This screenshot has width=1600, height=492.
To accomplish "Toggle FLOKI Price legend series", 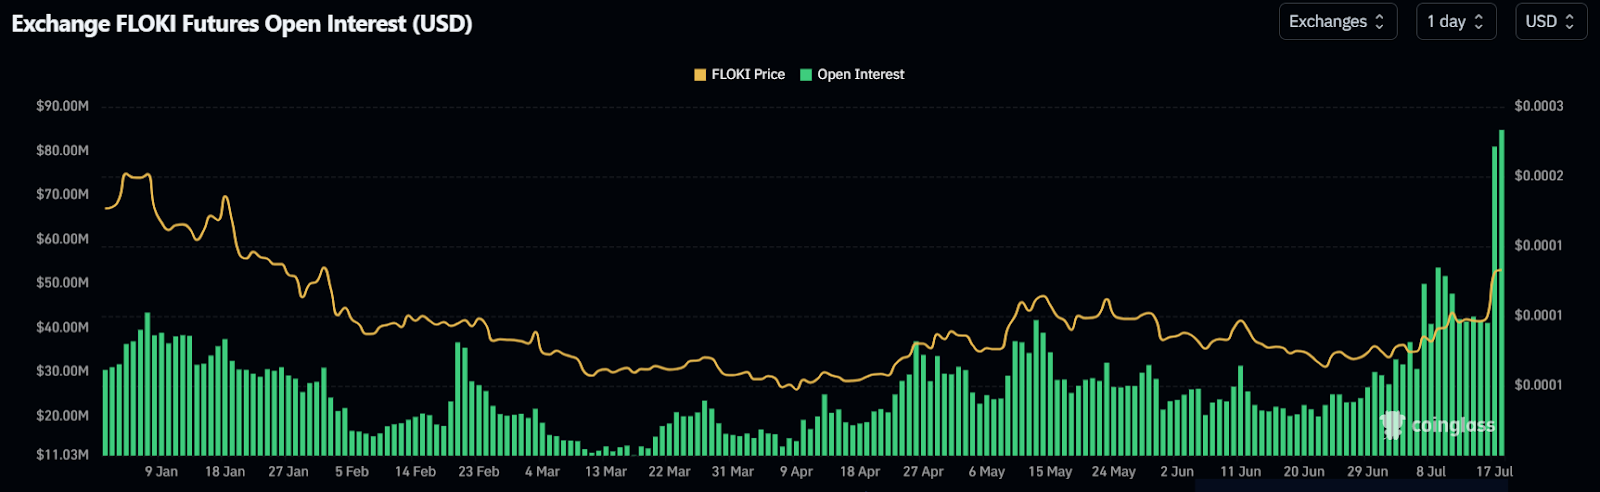I will 740,74.
